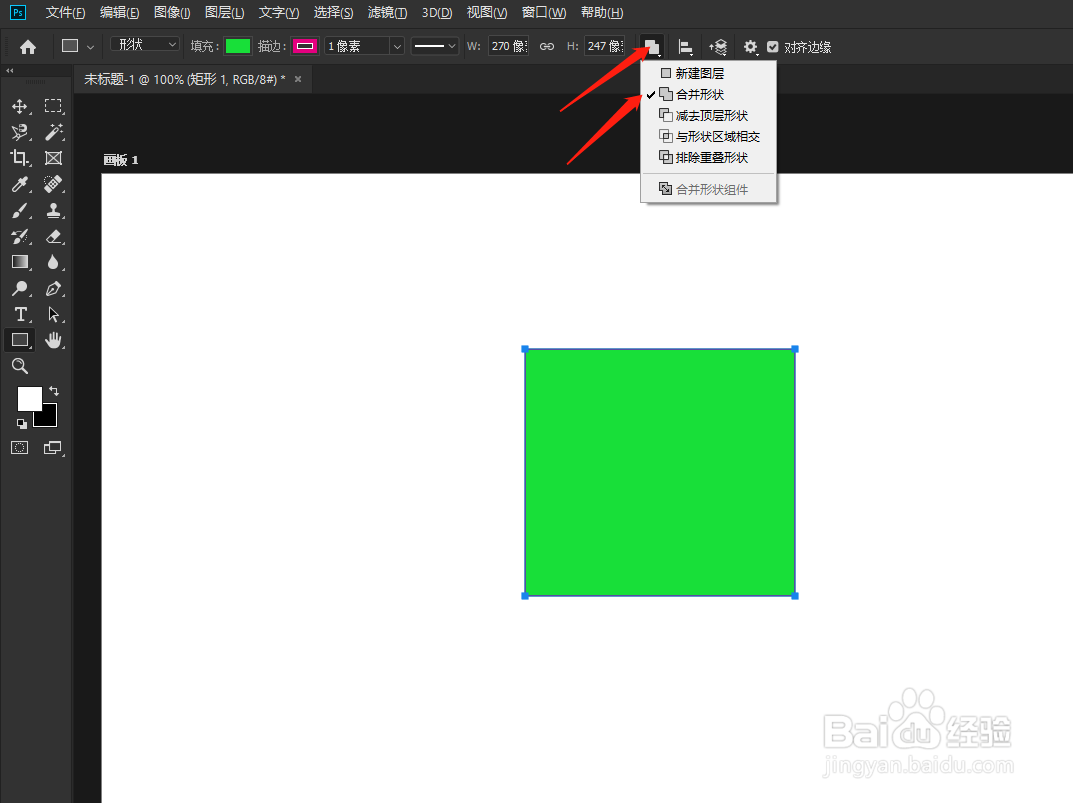1073x803 pixels.
Task: Open path operations button
Action: tap(651, 47)
